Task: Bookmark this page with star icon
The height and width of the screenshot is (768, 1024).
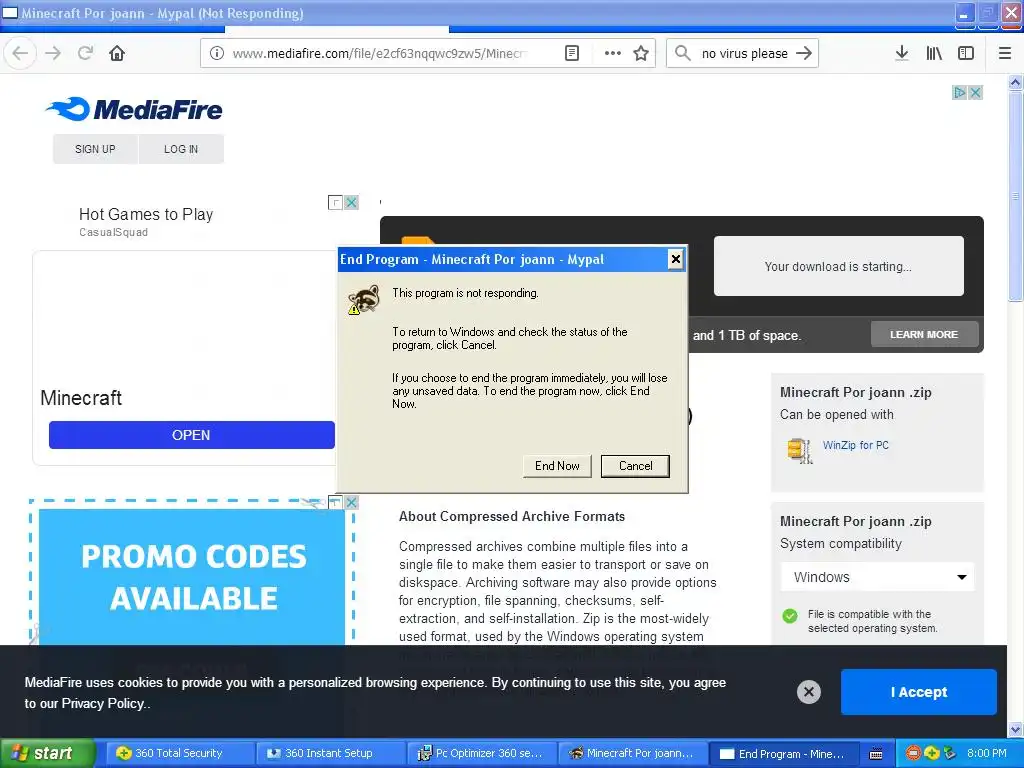Action: (x=641, y=53)
